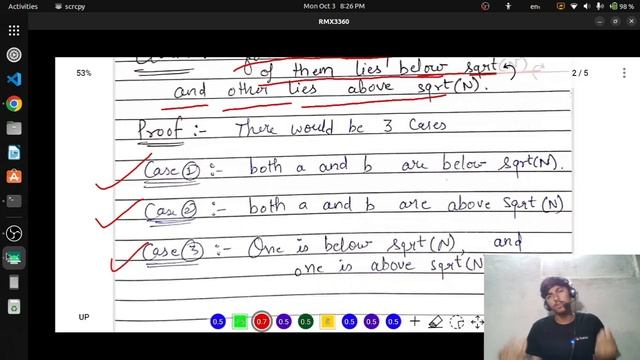Launch Visual Studio Code from dock
This screenshot has width=640, height=360.
point(14,79)
